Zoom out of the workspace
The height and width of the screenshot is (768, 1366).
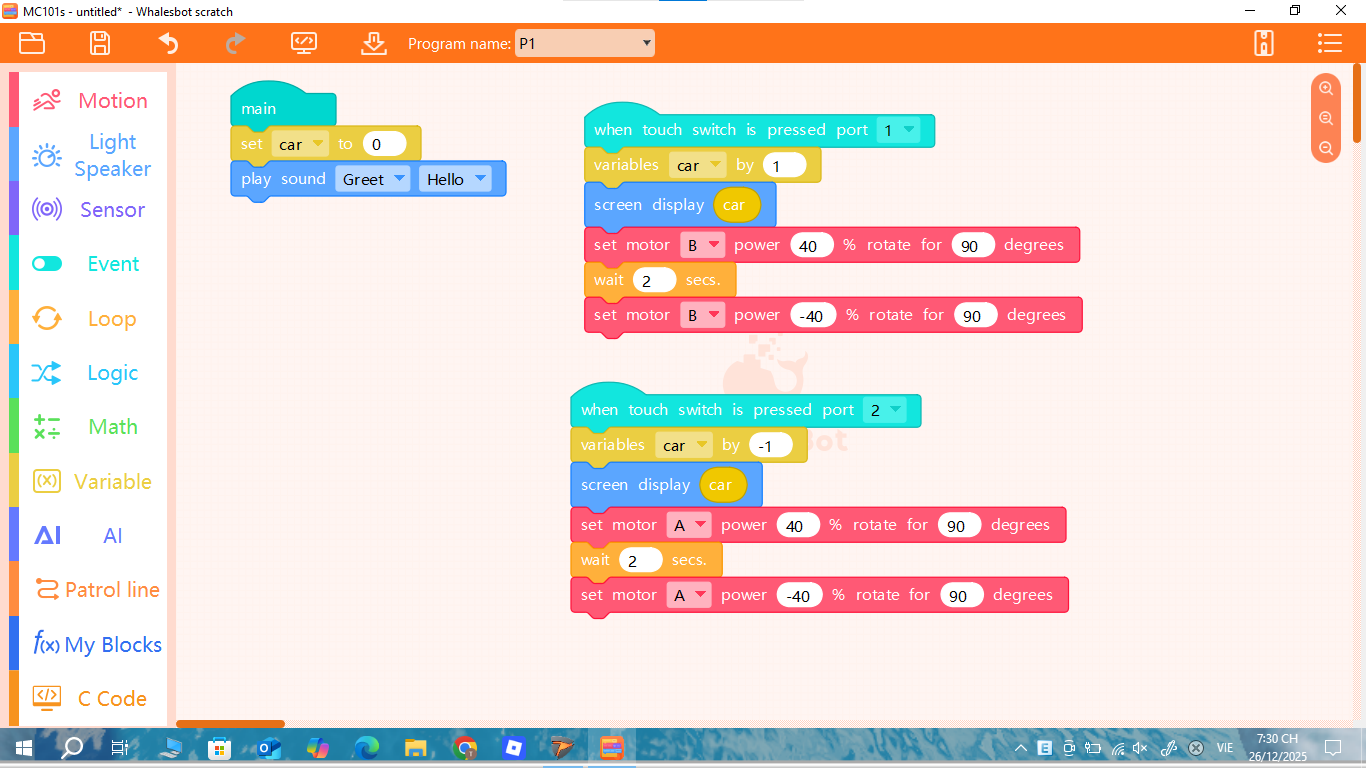pos(1326,148)
